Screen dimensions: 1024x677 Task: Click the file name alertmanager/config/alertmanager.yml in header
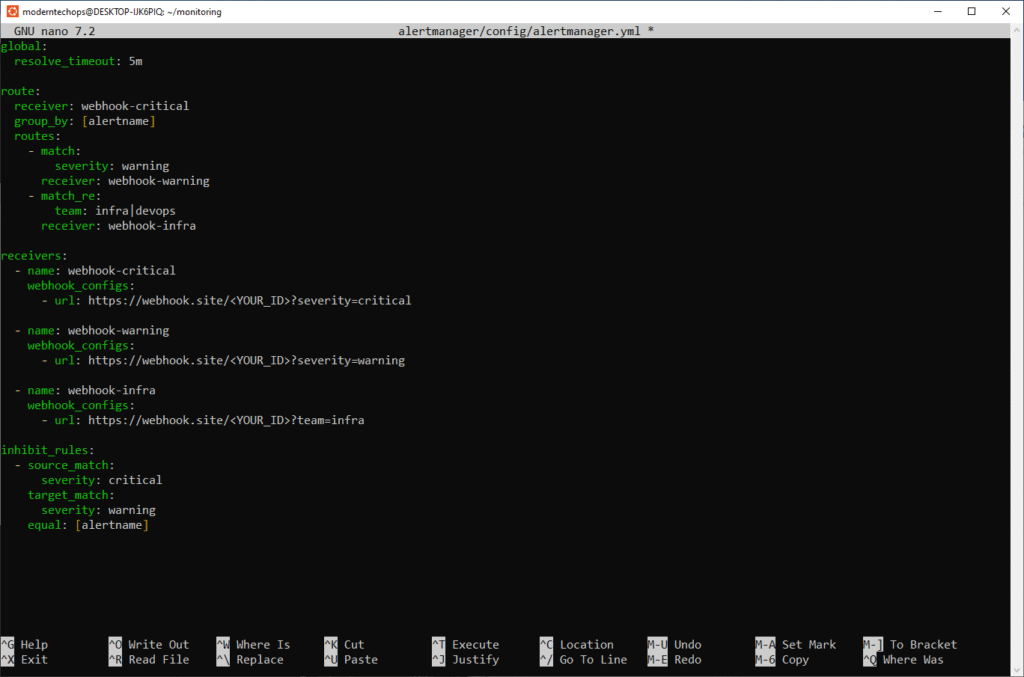[519, 31]
